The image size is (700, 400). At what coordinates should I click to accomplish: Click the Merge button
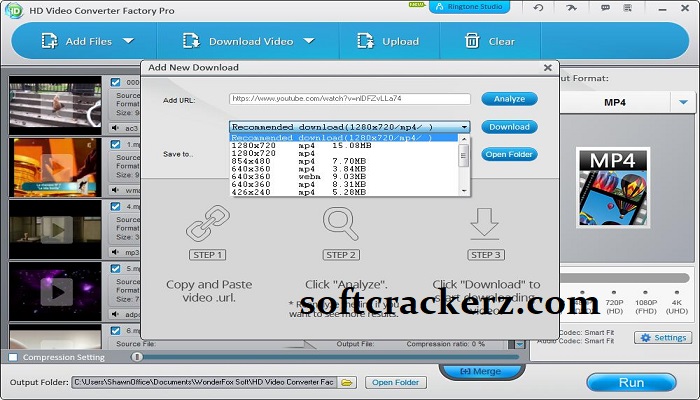480,371
